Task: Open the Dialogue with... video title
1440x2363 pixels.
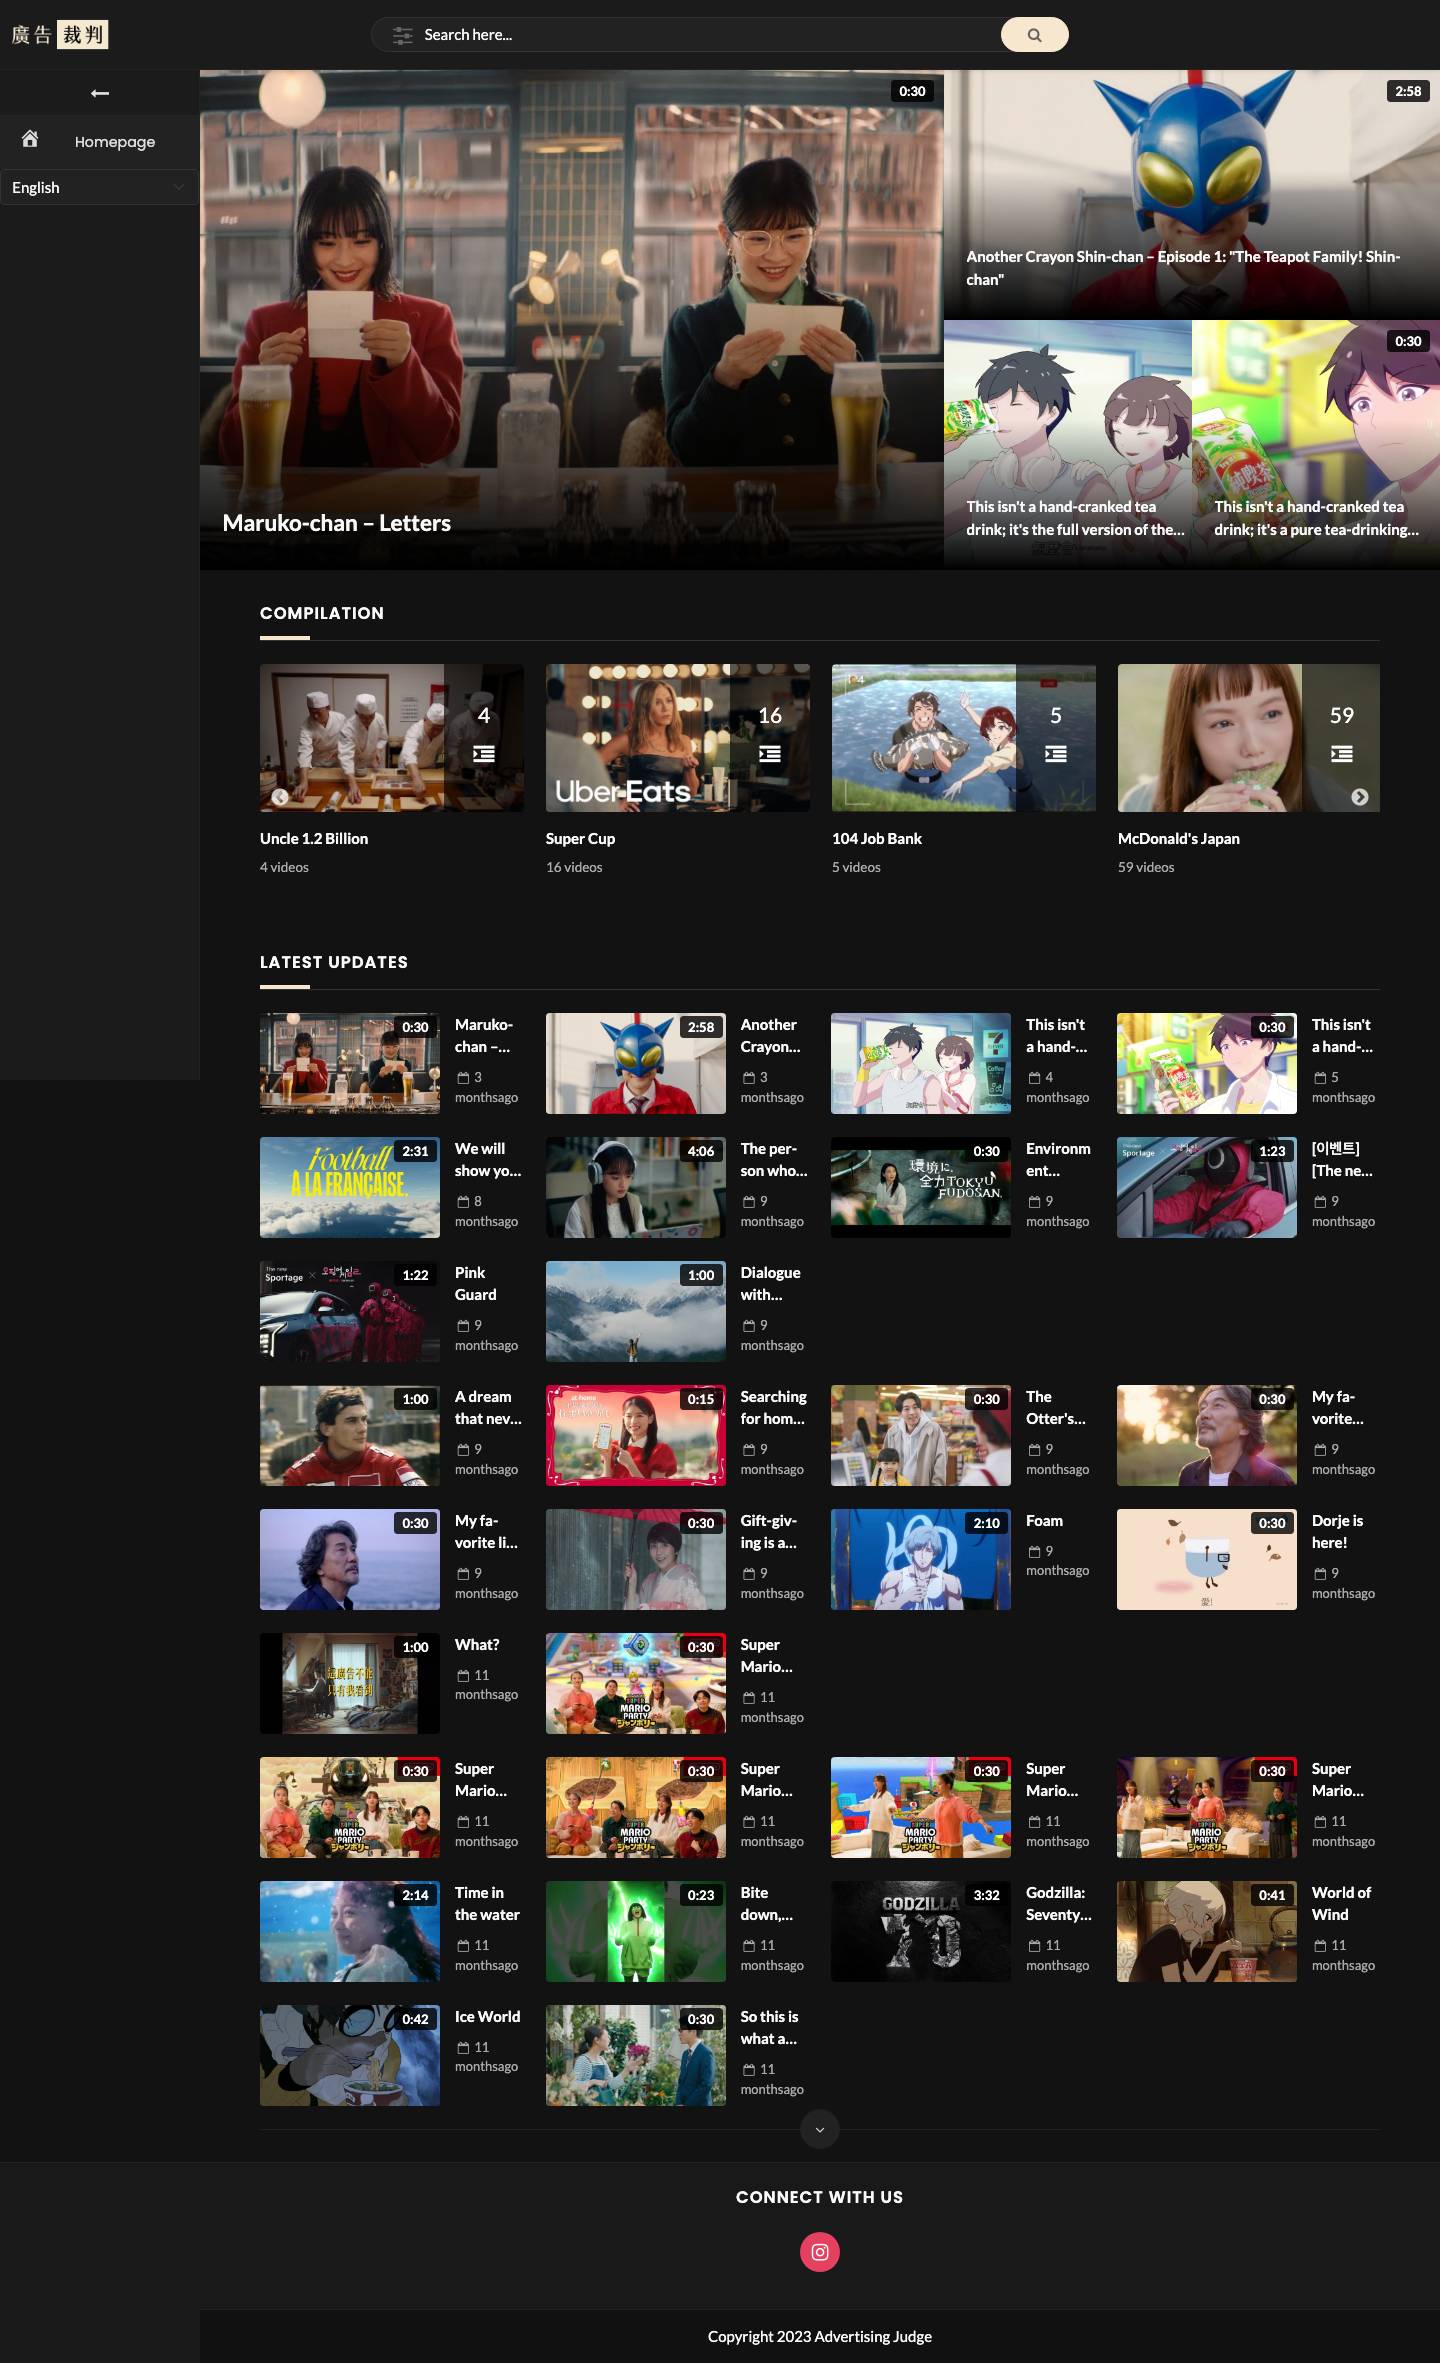Action: pos(770,1284)
